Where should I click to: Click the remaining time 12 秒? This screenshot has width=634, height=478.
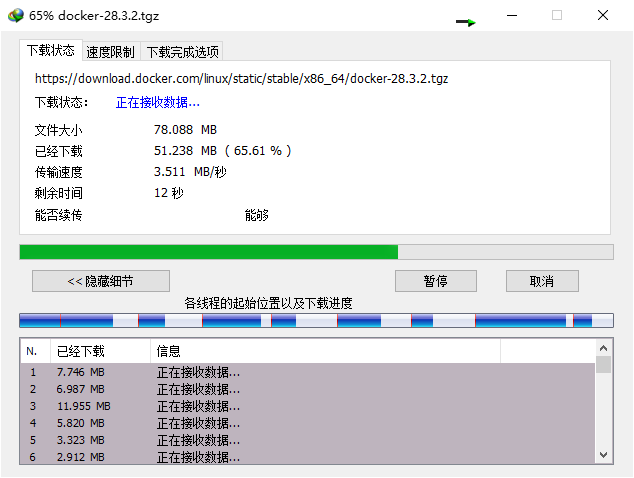[169, 193]
